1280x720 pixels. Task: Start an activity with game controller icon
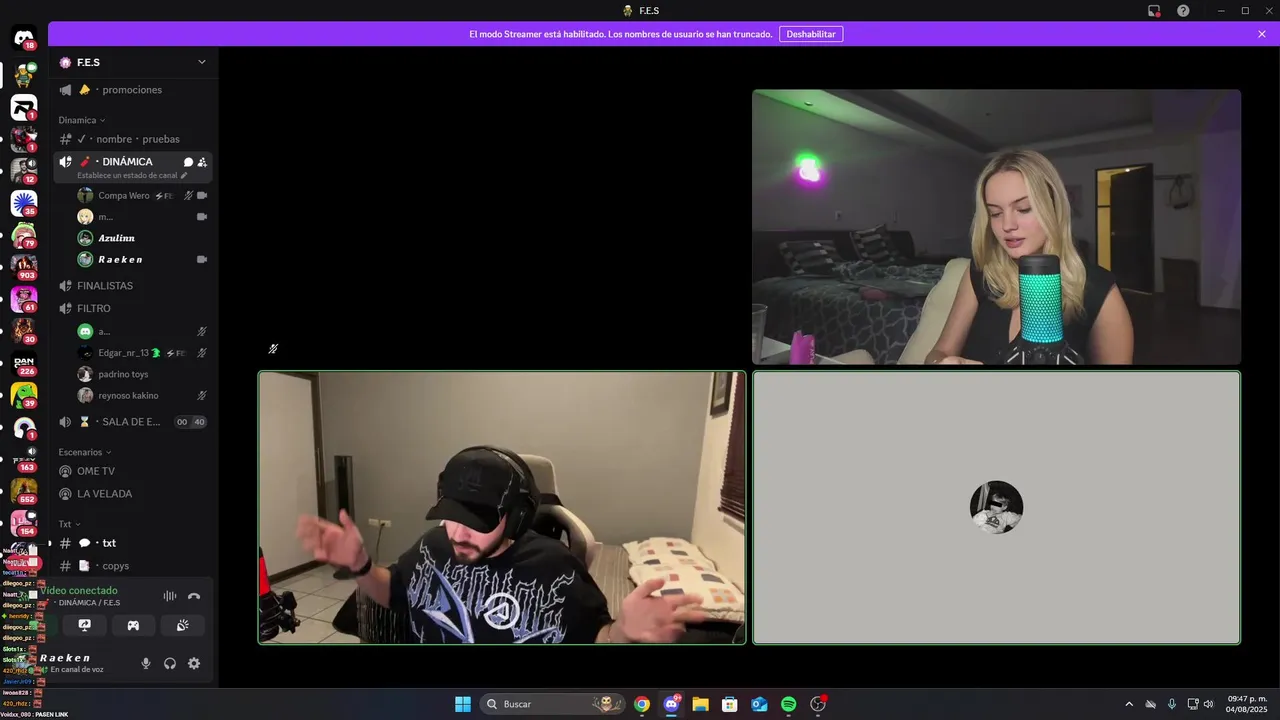(133, 625)
